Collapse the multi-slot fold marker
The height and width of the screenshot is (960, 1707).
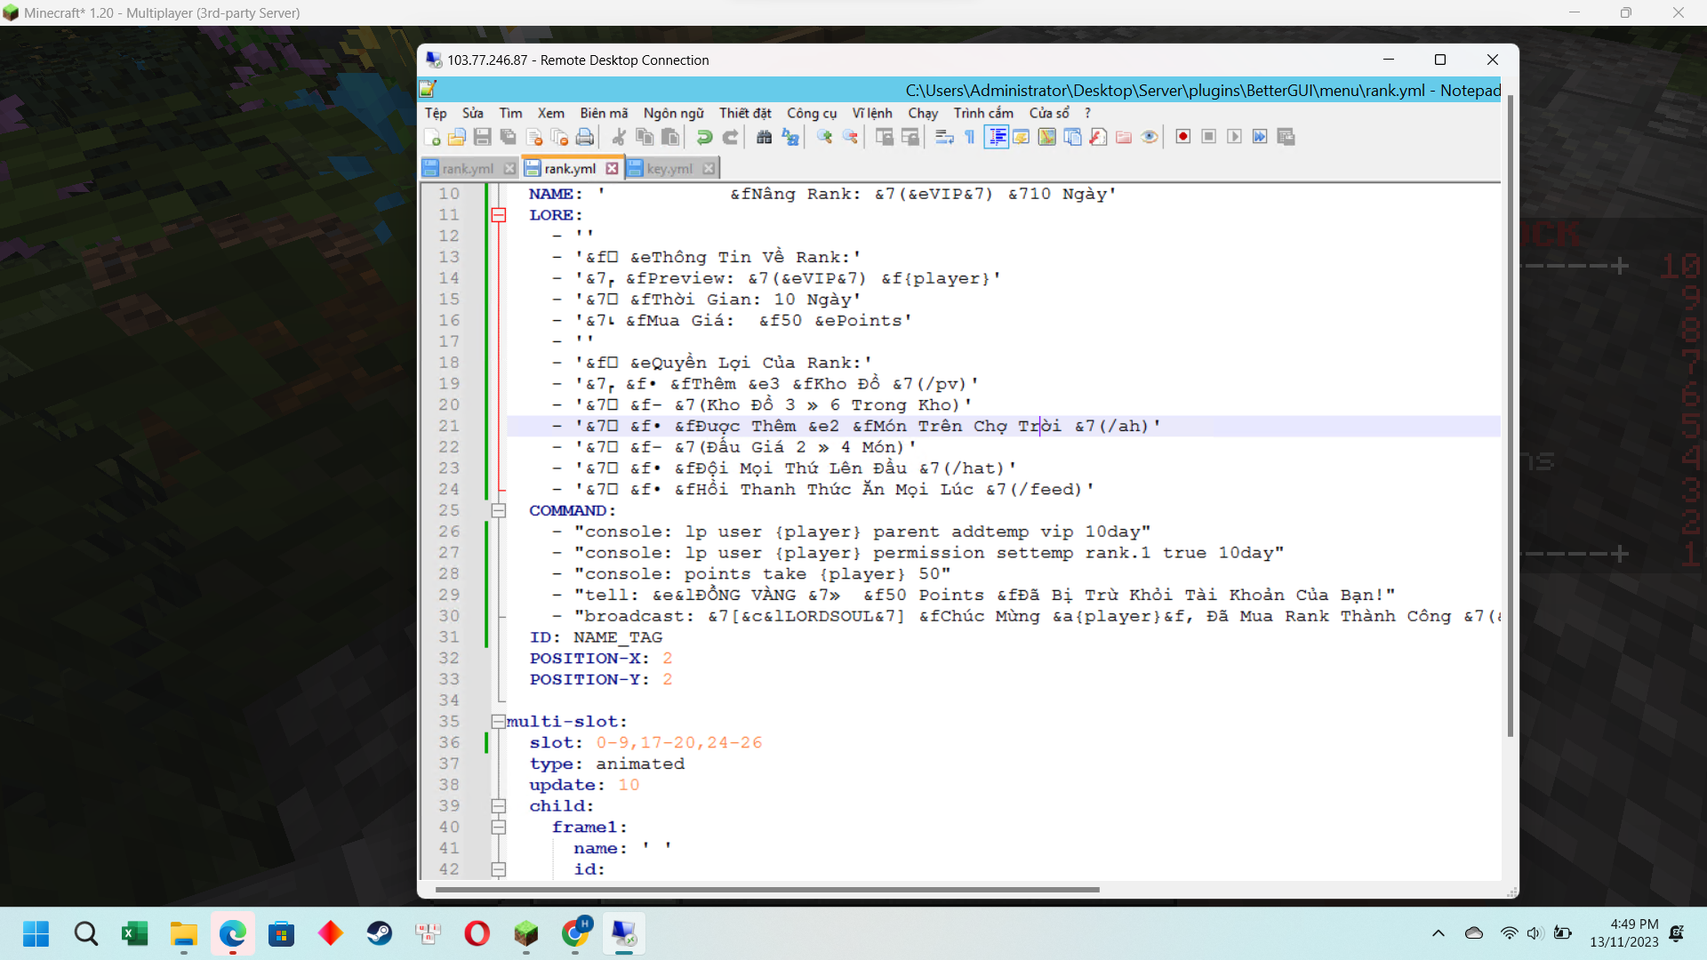[498, 721]
